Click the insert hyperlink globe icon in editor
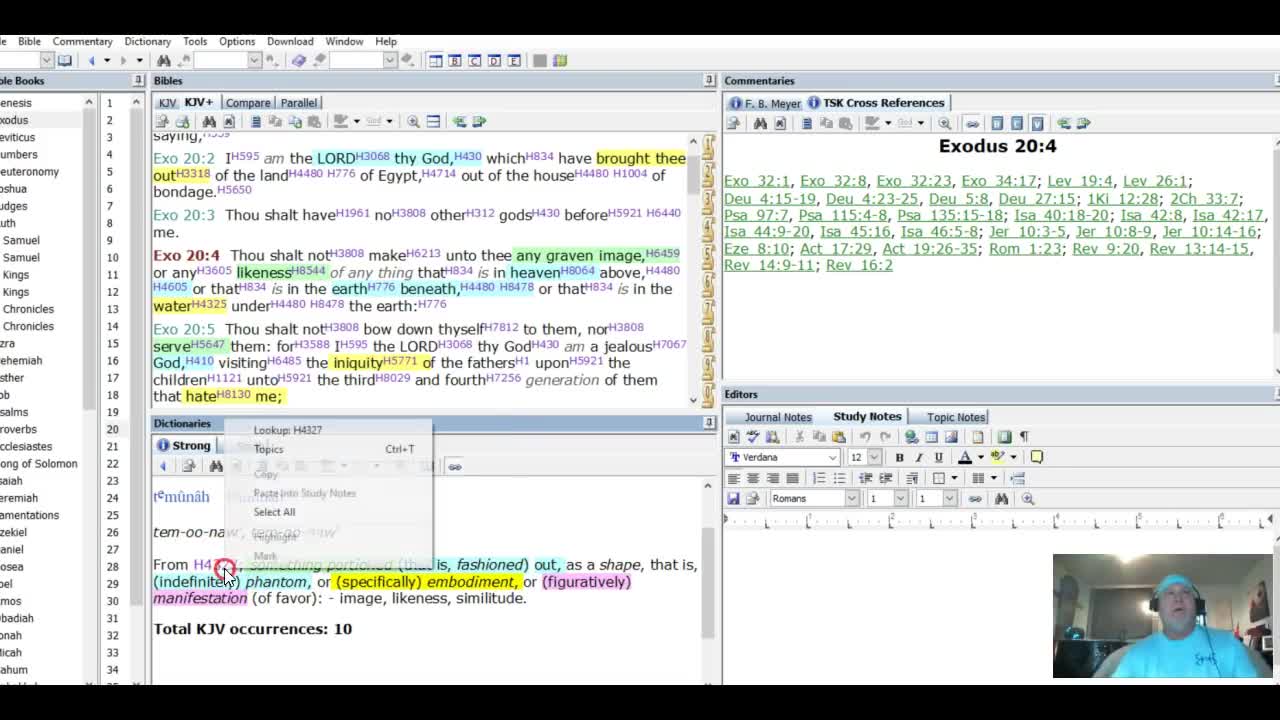The image size is (1280, 720). [911, 437]
